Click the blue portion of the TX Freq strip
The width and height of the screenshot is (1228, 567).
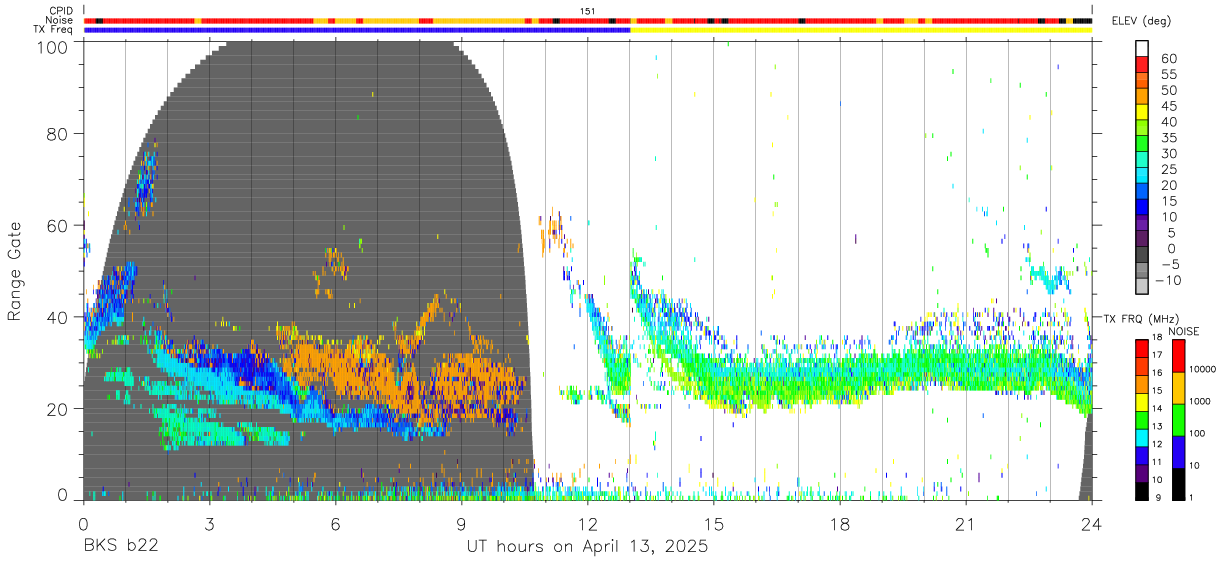coord(357,30)
